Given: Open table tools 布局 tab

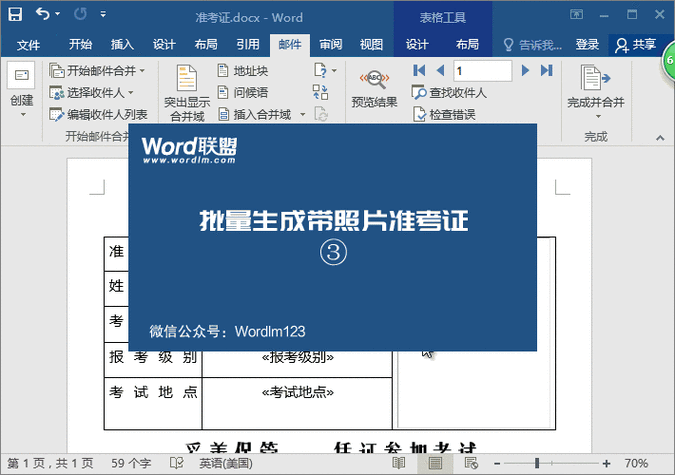Looking at the screenshot, I should pyautogui.click(x=467, y=44).
